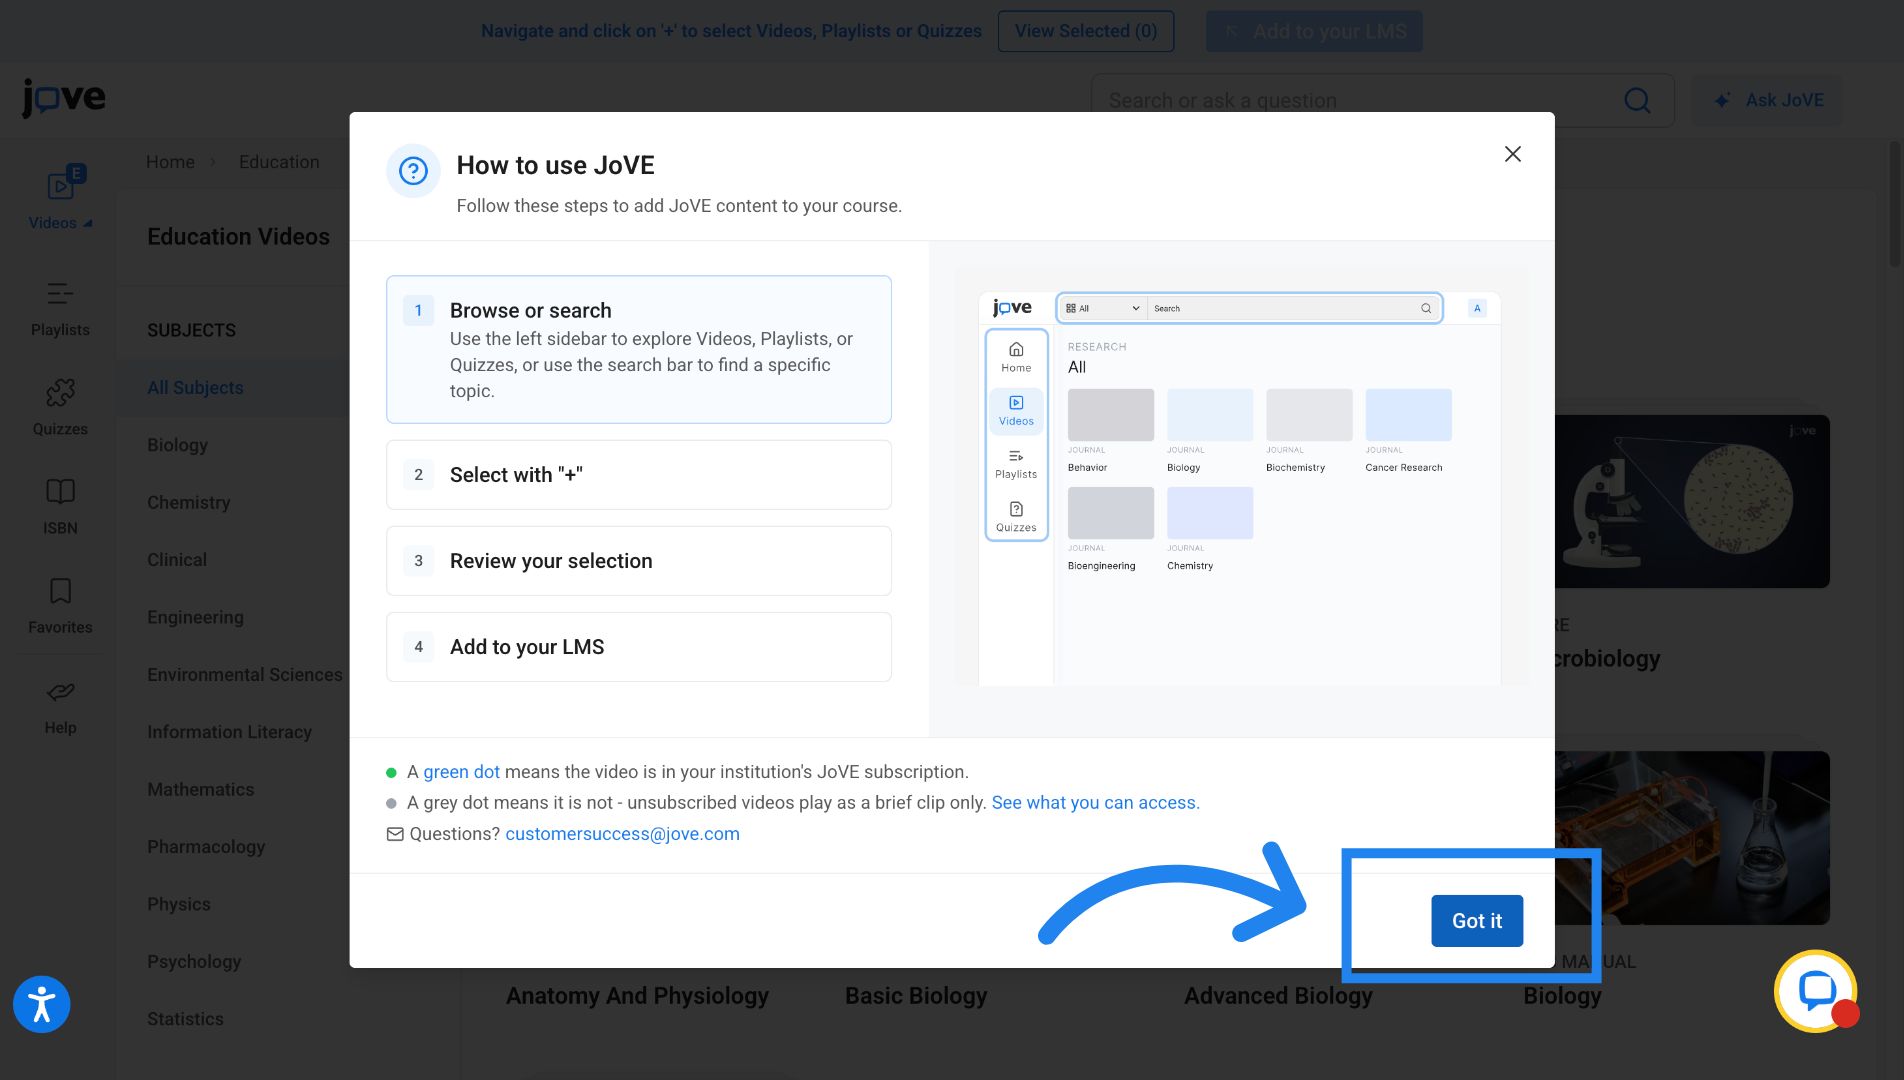The height and width of the screenshot is (1080, 1904).
Task: Click Navigate and click on '+' instruction text
Action: tap(731, 31)
